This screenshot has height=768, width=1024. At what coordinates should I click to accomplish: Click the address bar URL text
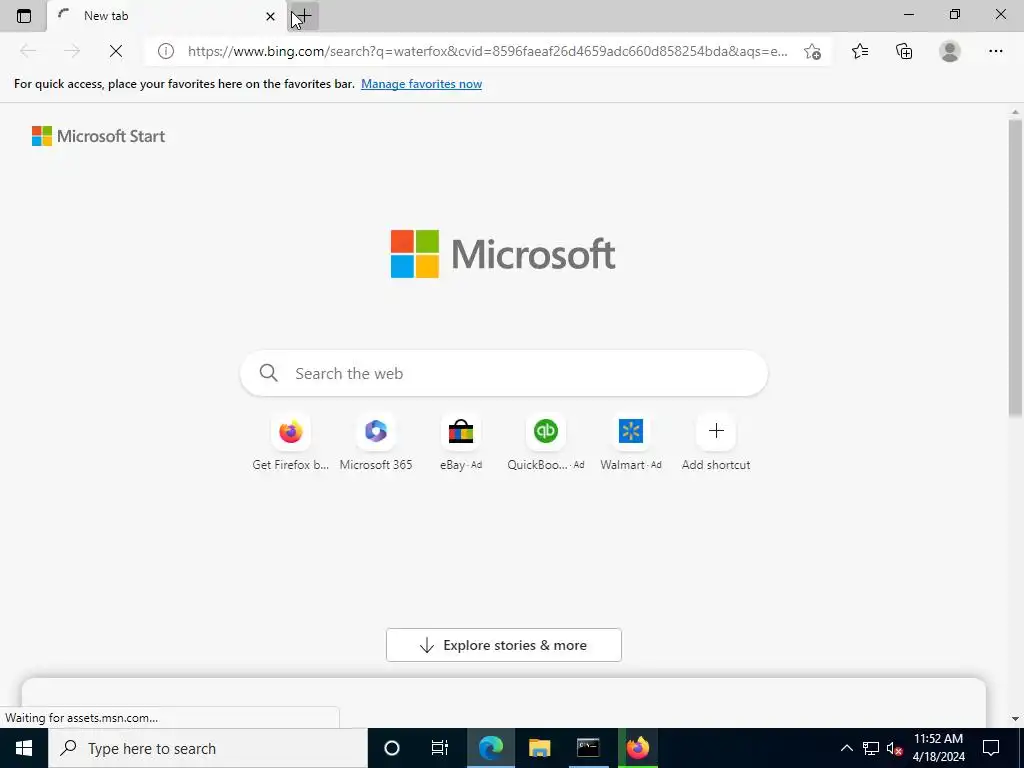pyautogui.click(x=487, y=51)
